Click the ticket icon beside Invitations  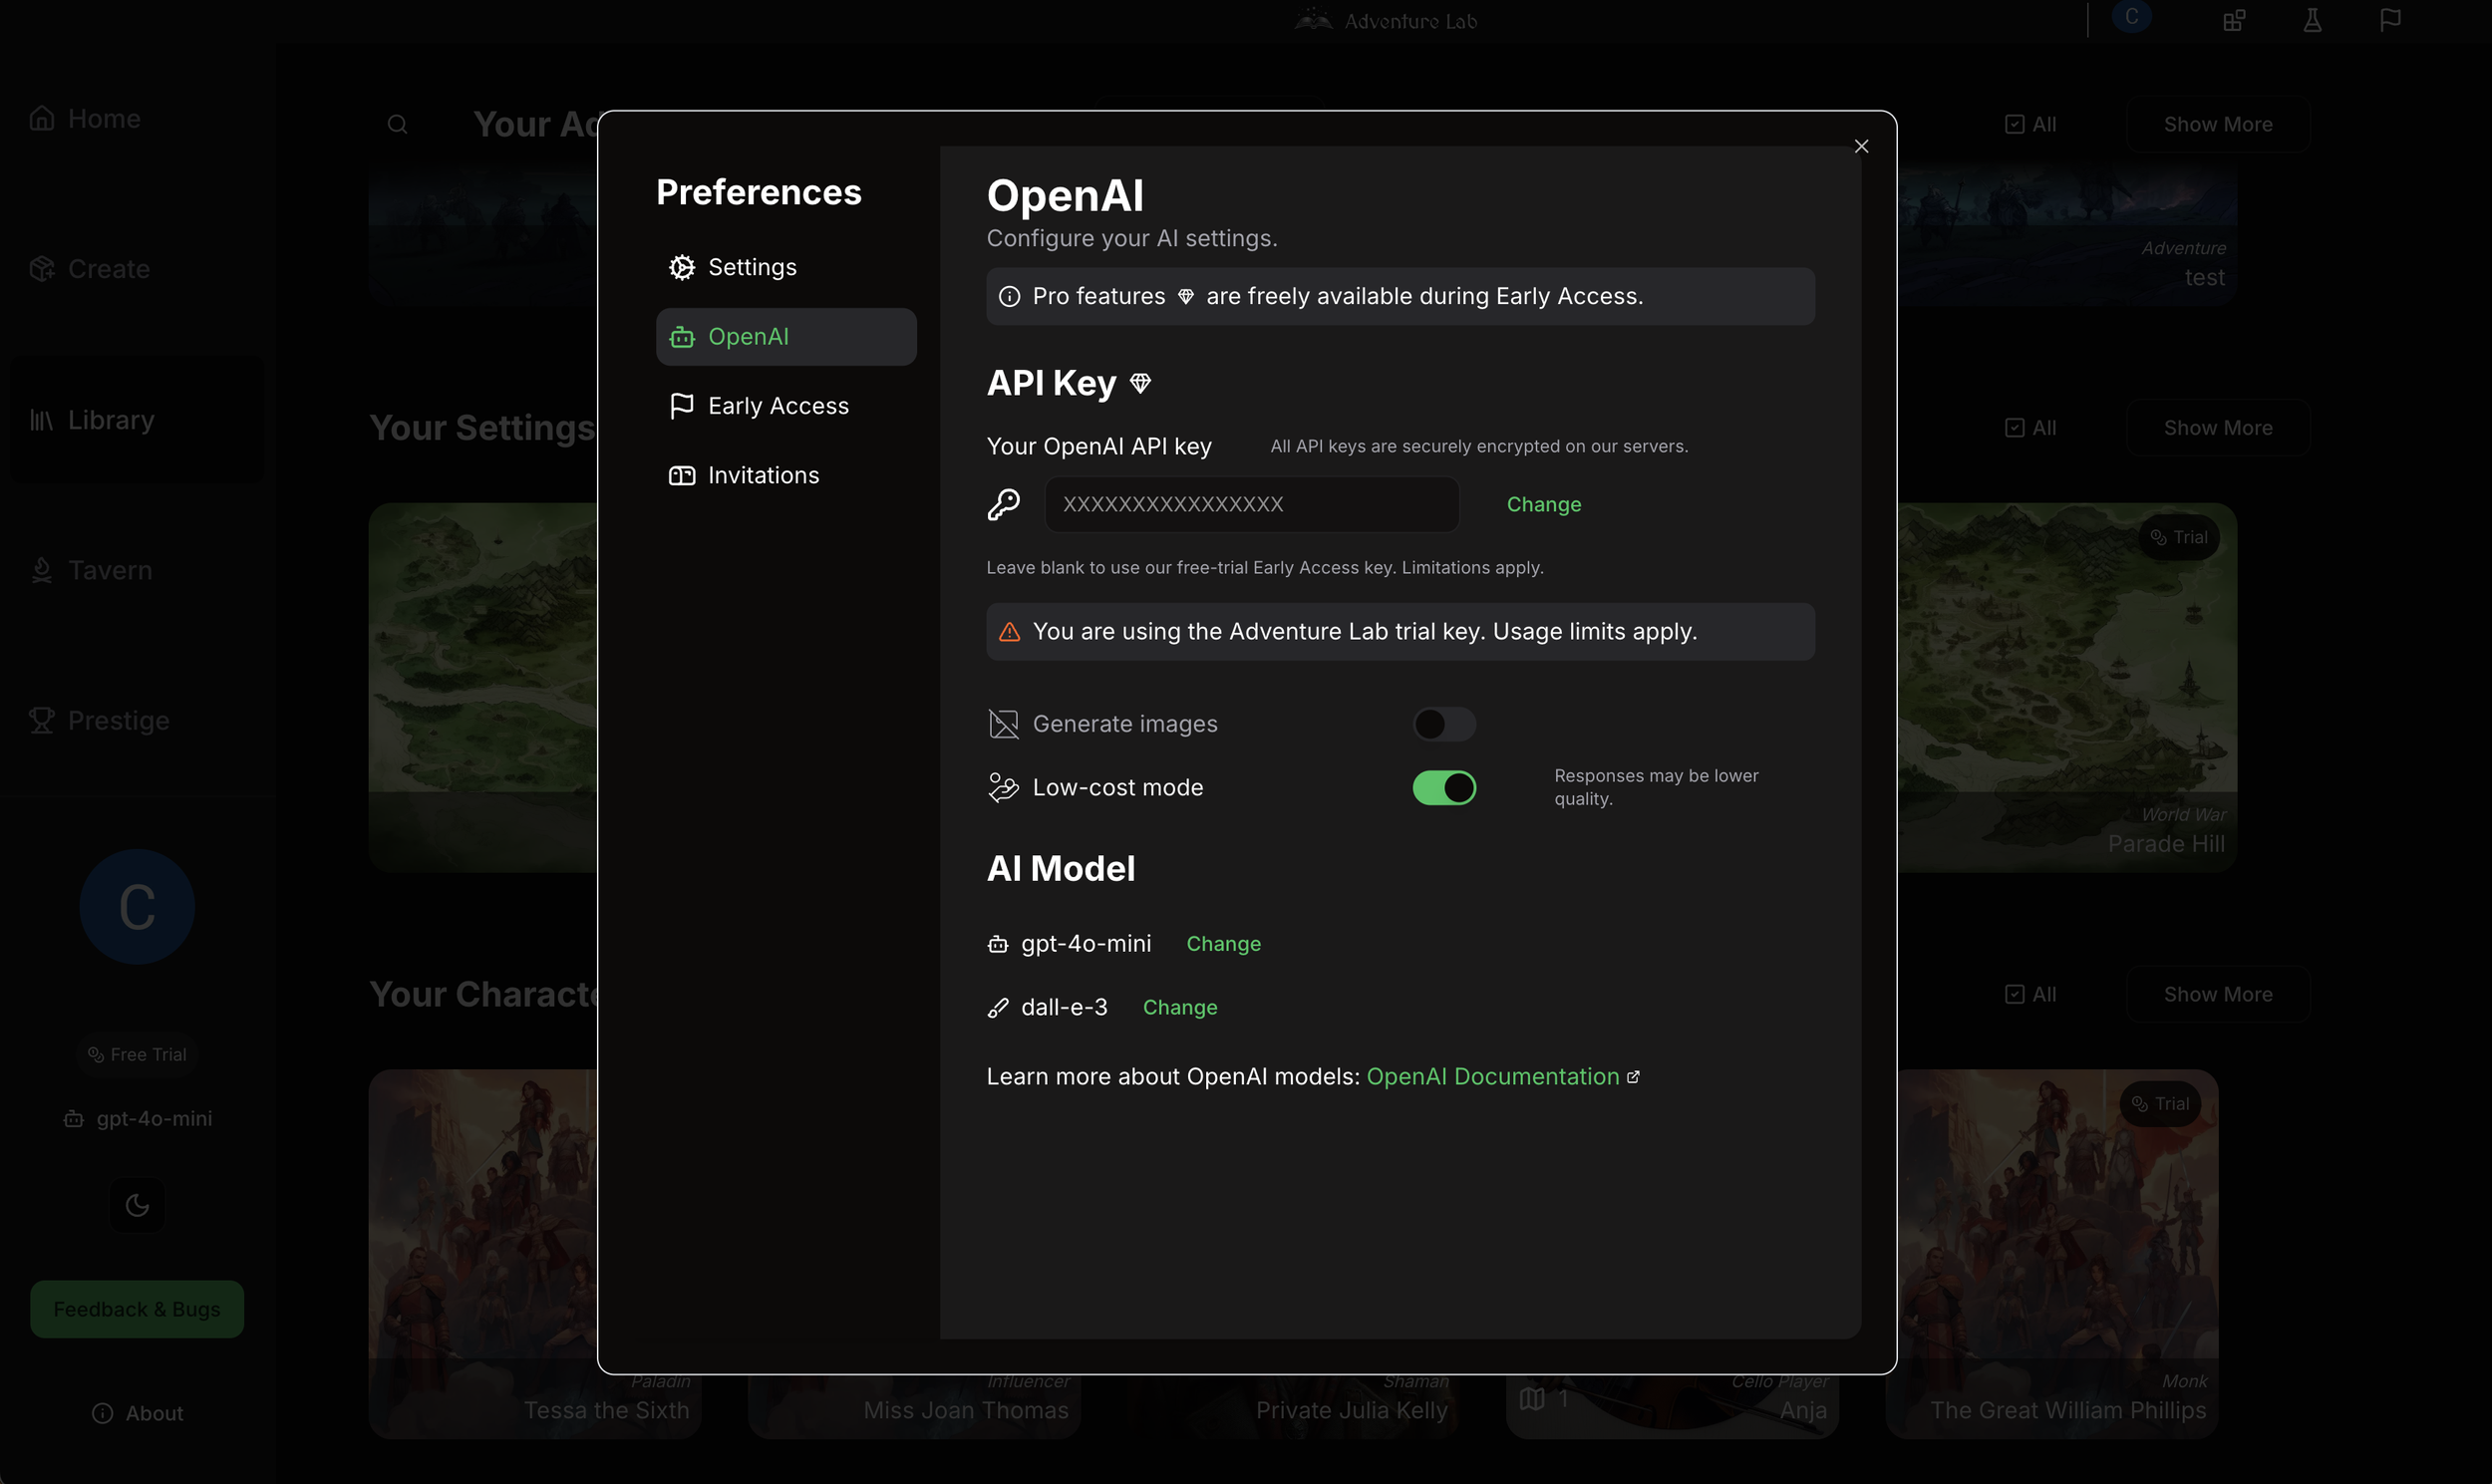click(682, 475)
